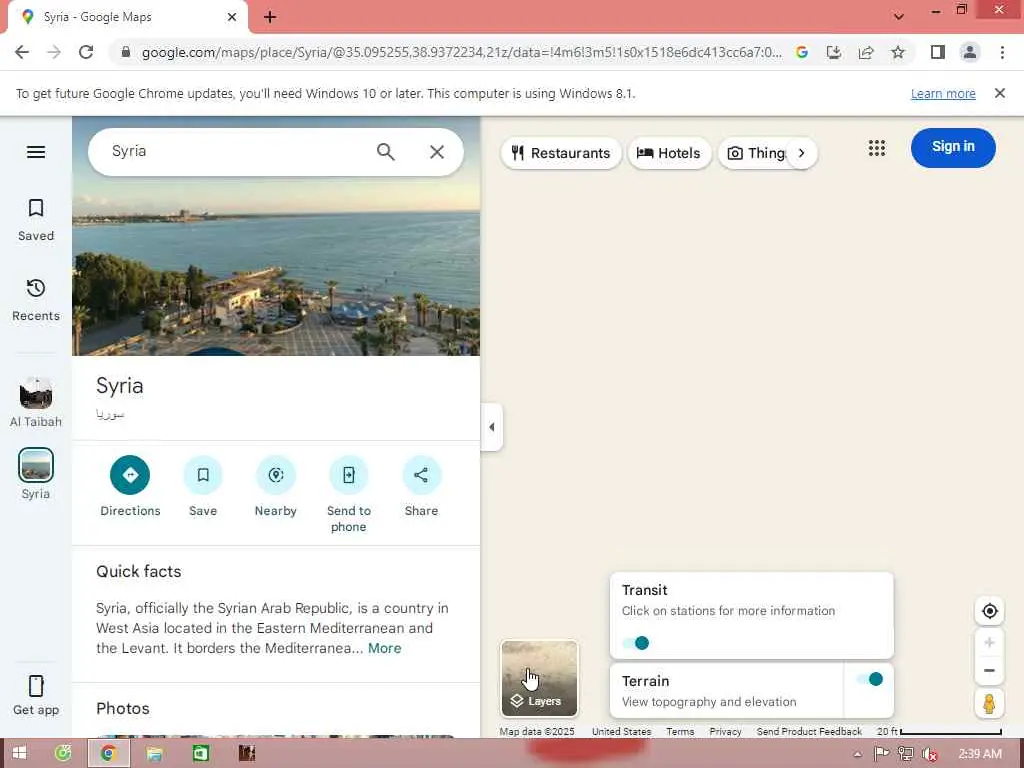
Task: Share the Syria place
Action: 421,475
